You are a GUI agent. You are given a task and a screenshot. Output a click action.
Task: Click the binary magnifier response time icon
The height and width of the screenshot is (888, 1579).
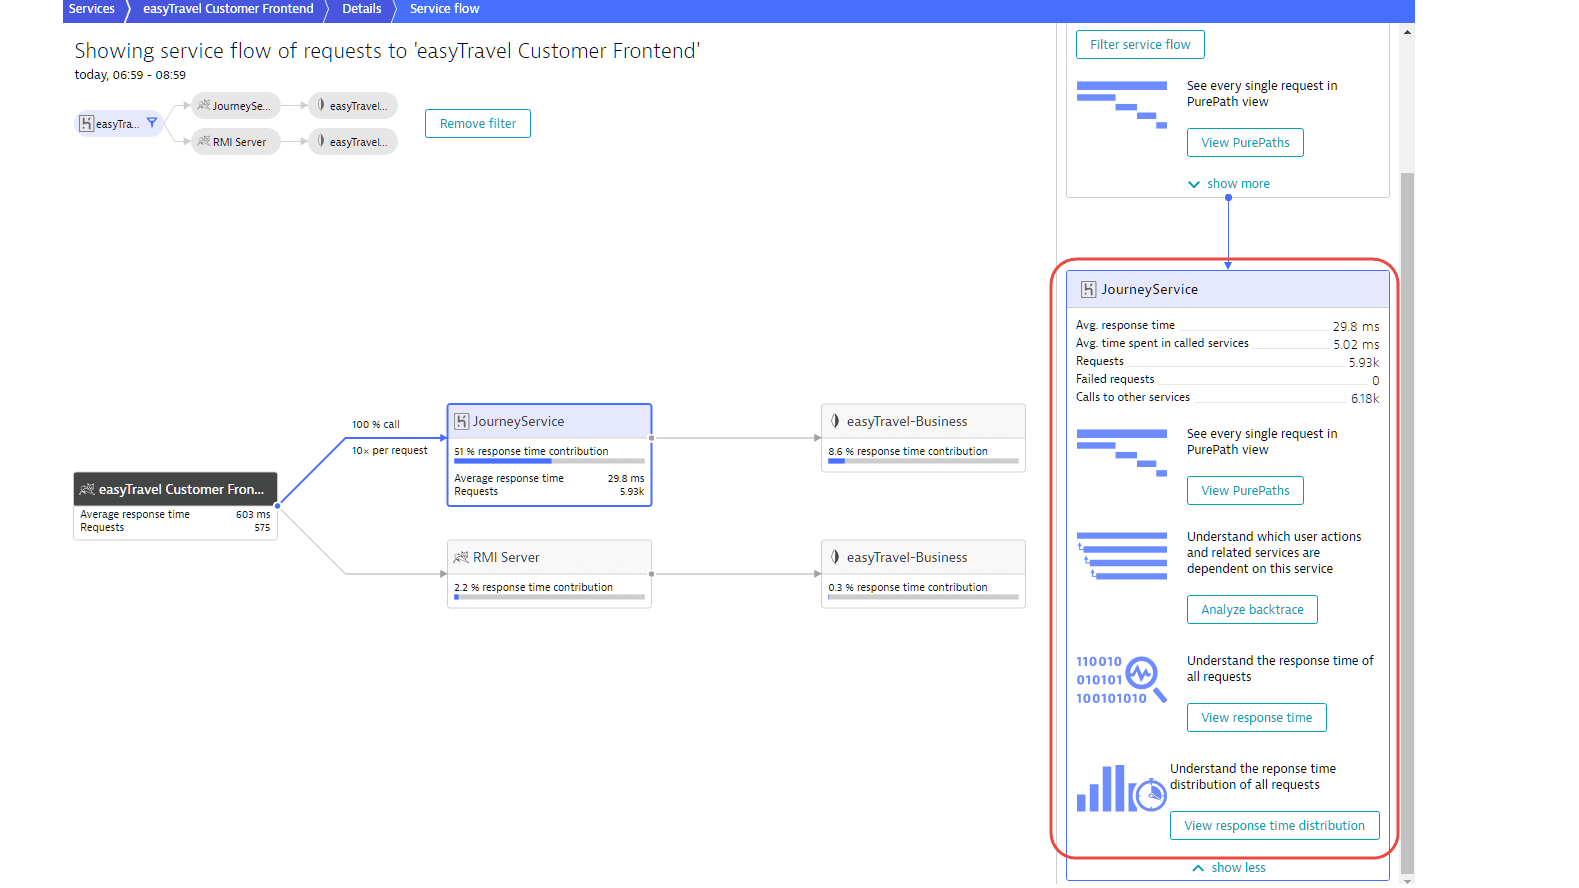(x=1122, y=680)
